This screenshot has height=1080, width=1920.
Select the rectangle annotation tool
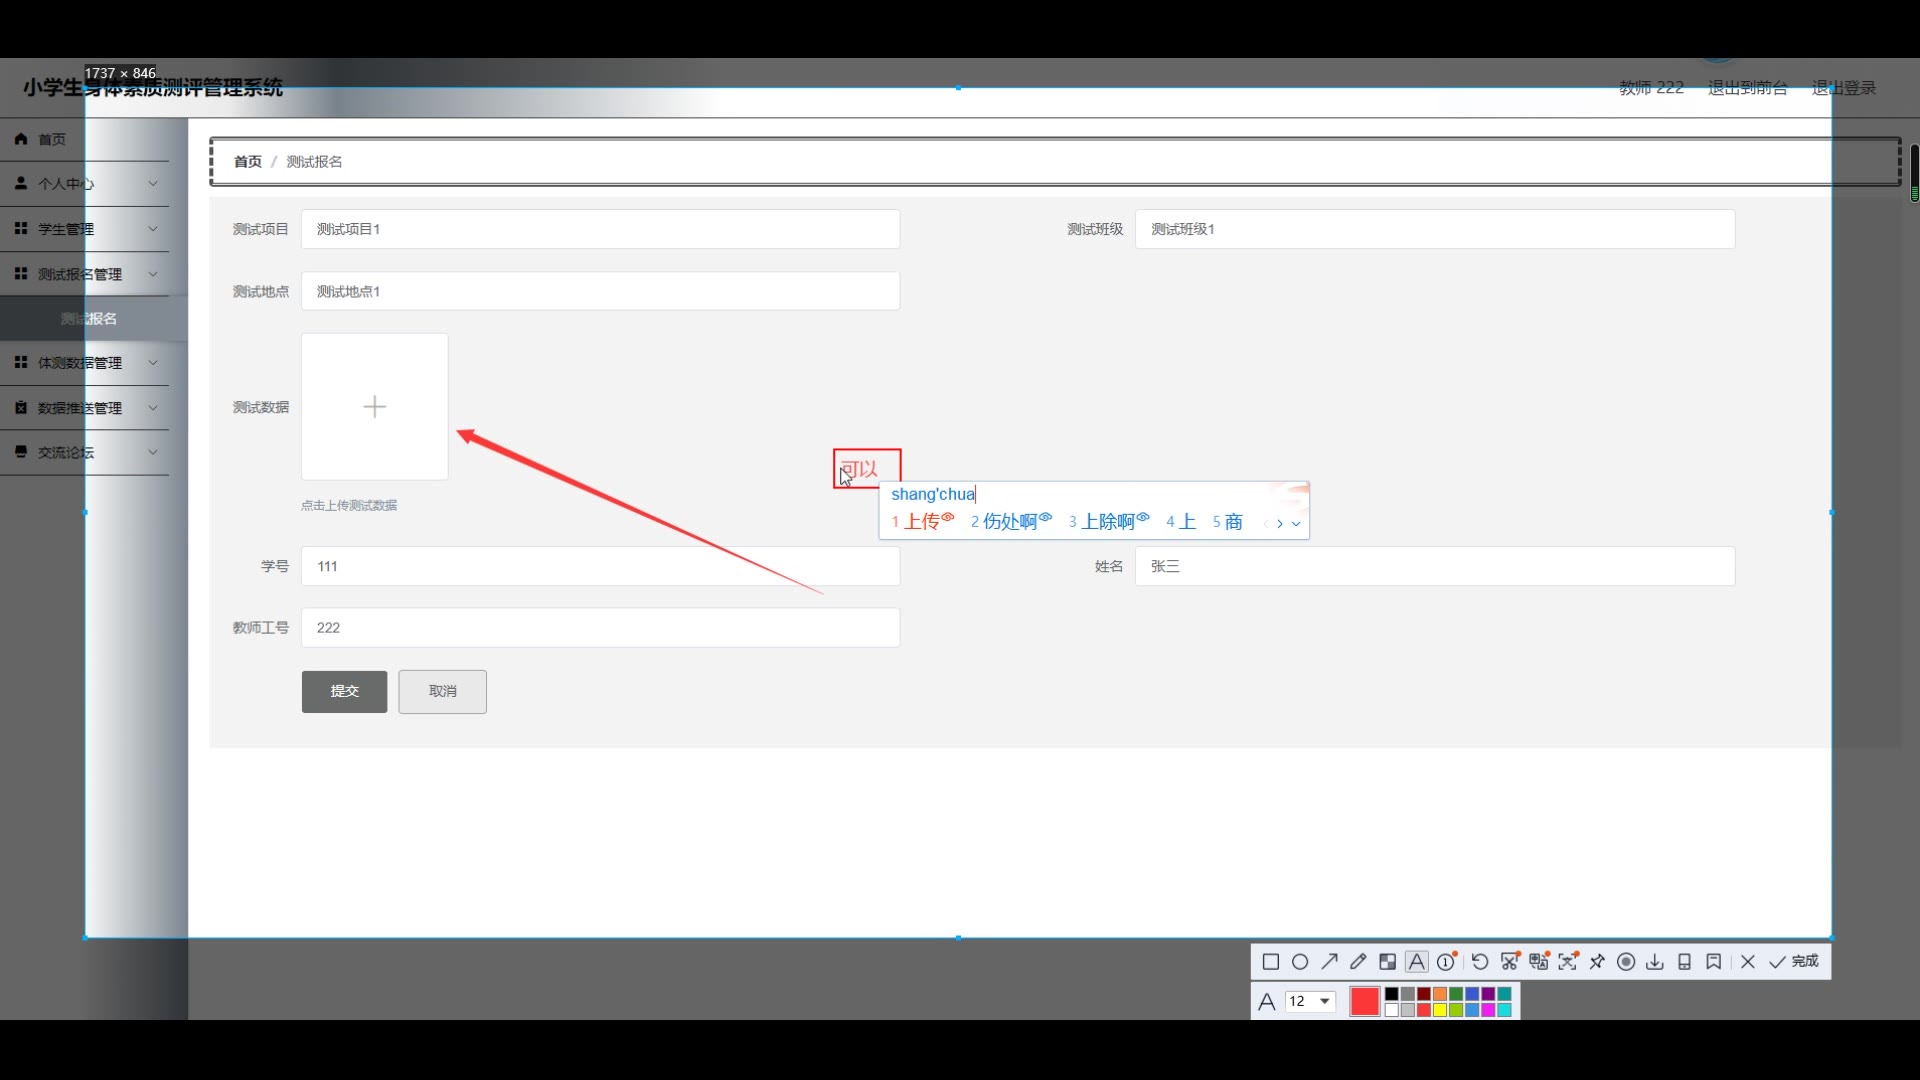(x=1271, y=962)
